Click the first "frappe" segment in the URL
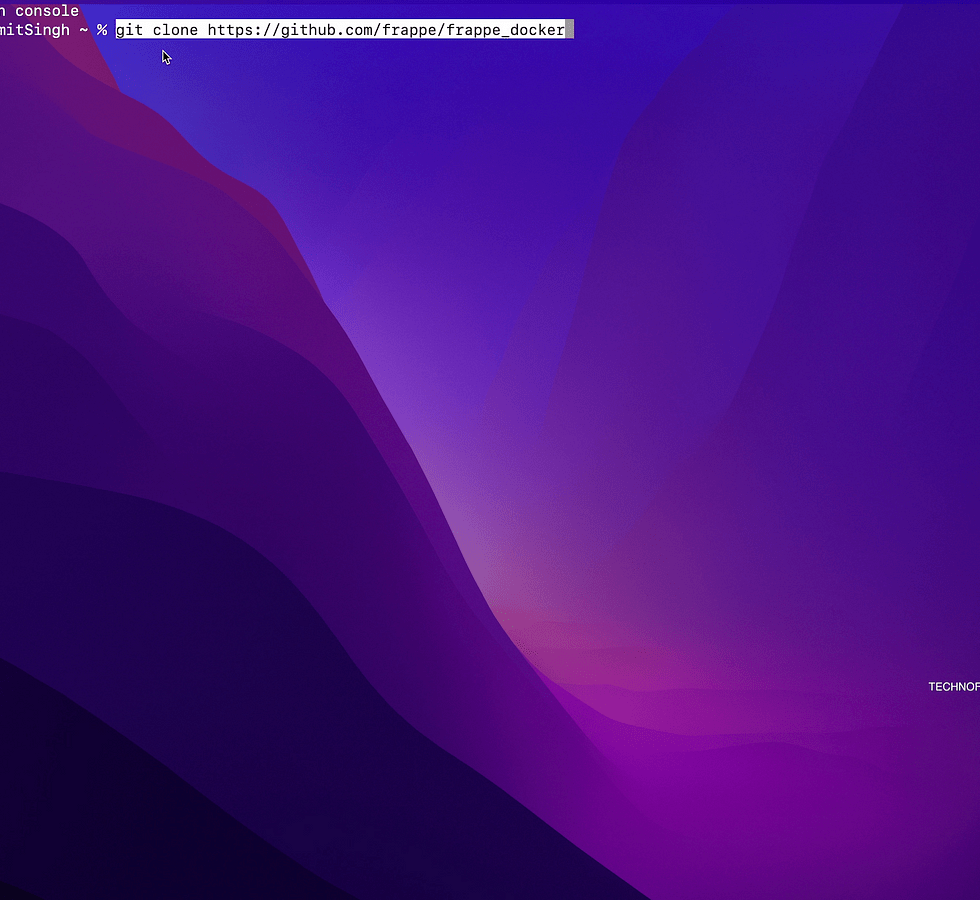Viewport: 980px width, 900px height. pos(409,30)
